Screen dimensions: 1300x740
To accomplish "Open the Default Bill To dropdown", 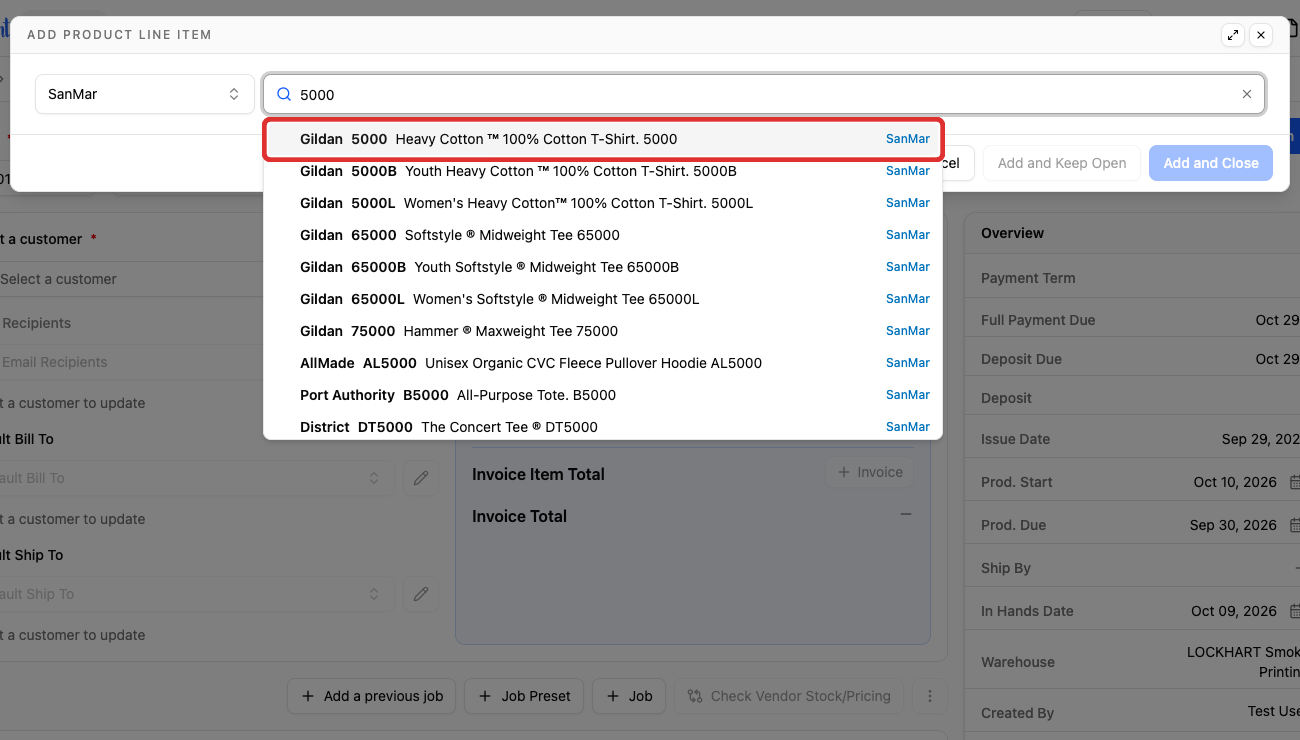I will click(x=191, y=478).
